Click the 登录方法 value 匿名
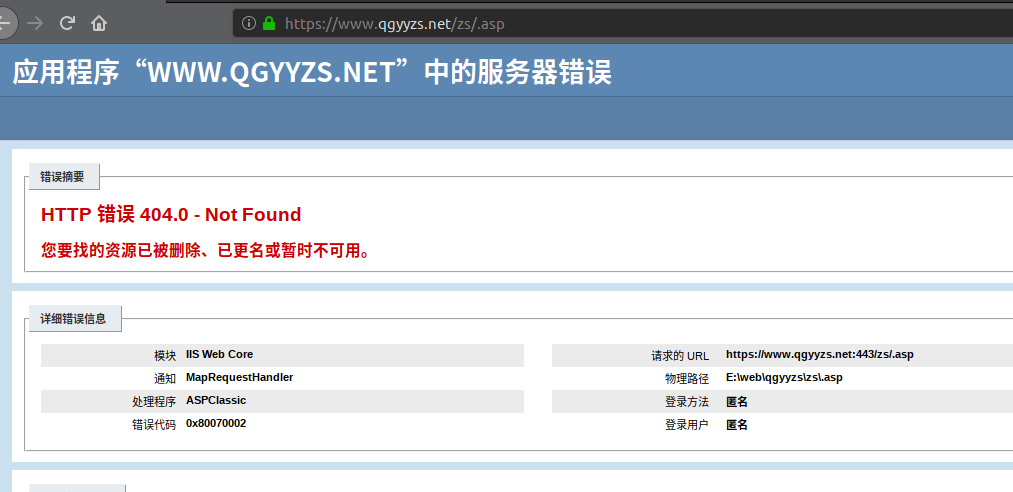Screen dimensions: 1013x492 click(737, 402)
